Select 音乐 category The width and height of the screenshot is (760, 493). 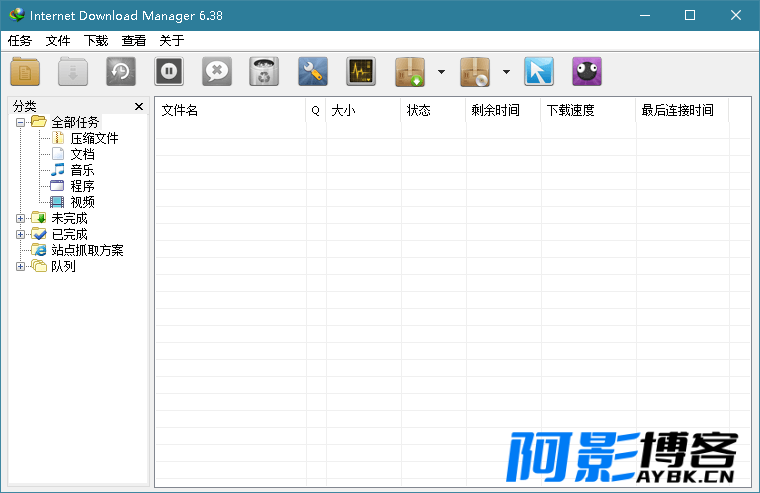click(82, 170)
